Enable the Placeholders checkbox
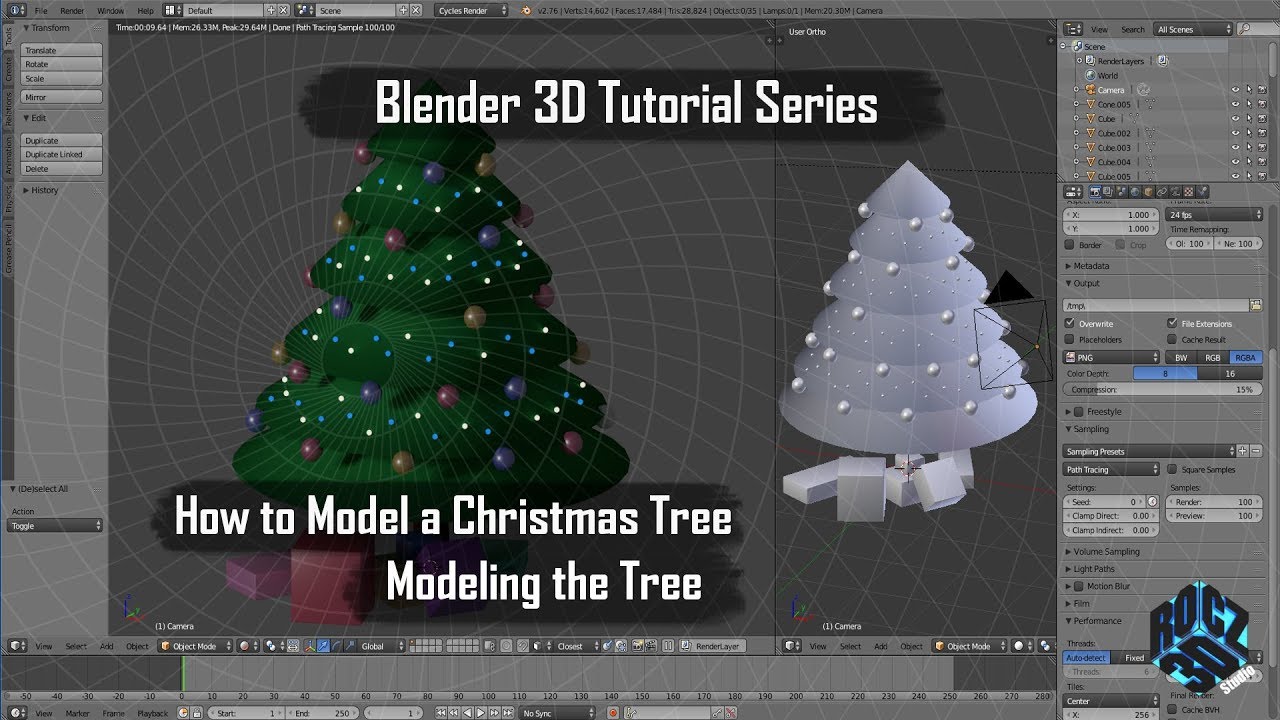 (1070, 340)
